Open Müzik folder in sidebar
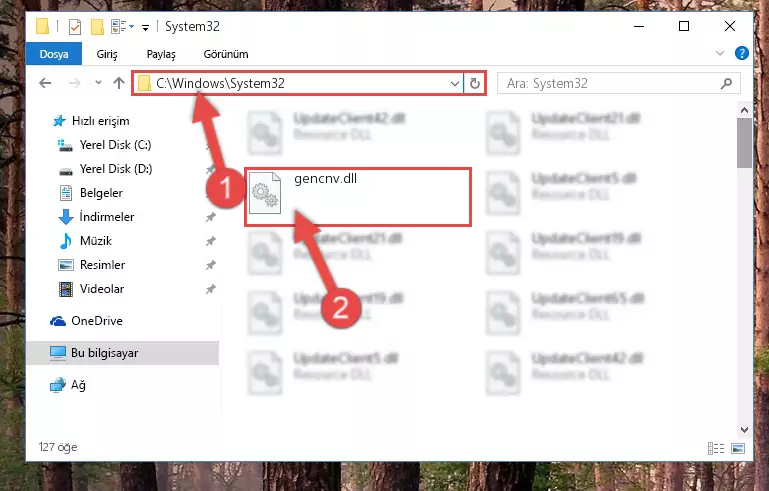The height and width of the screenshot is (491, 769). [96, 241]
